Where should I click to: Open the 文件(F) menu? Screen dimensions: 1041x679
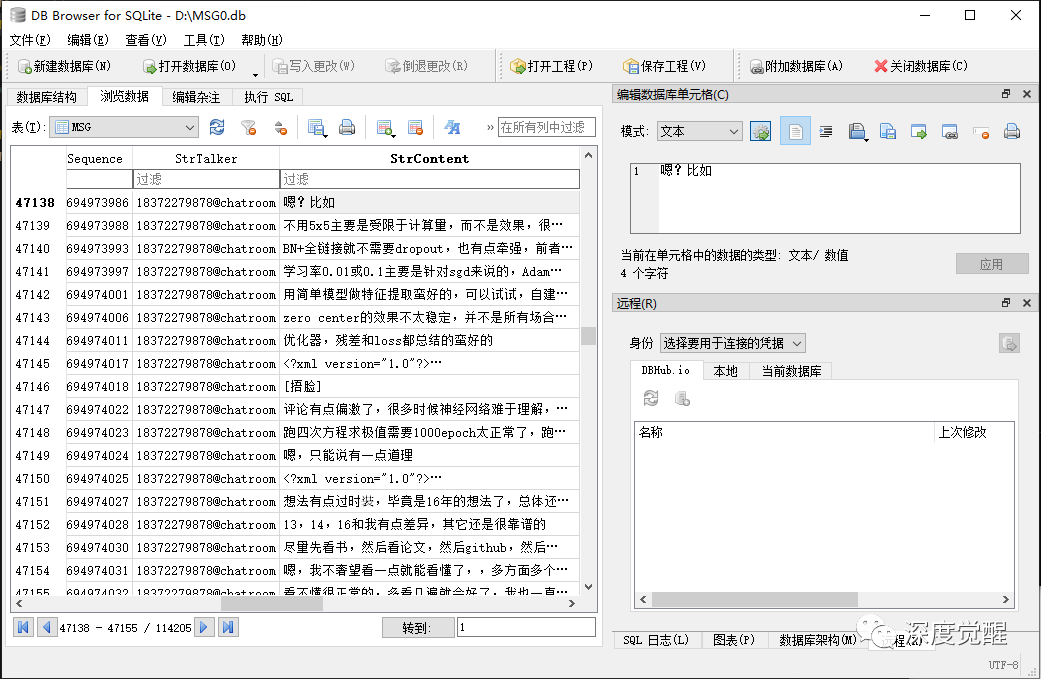[x=30, y=40]
